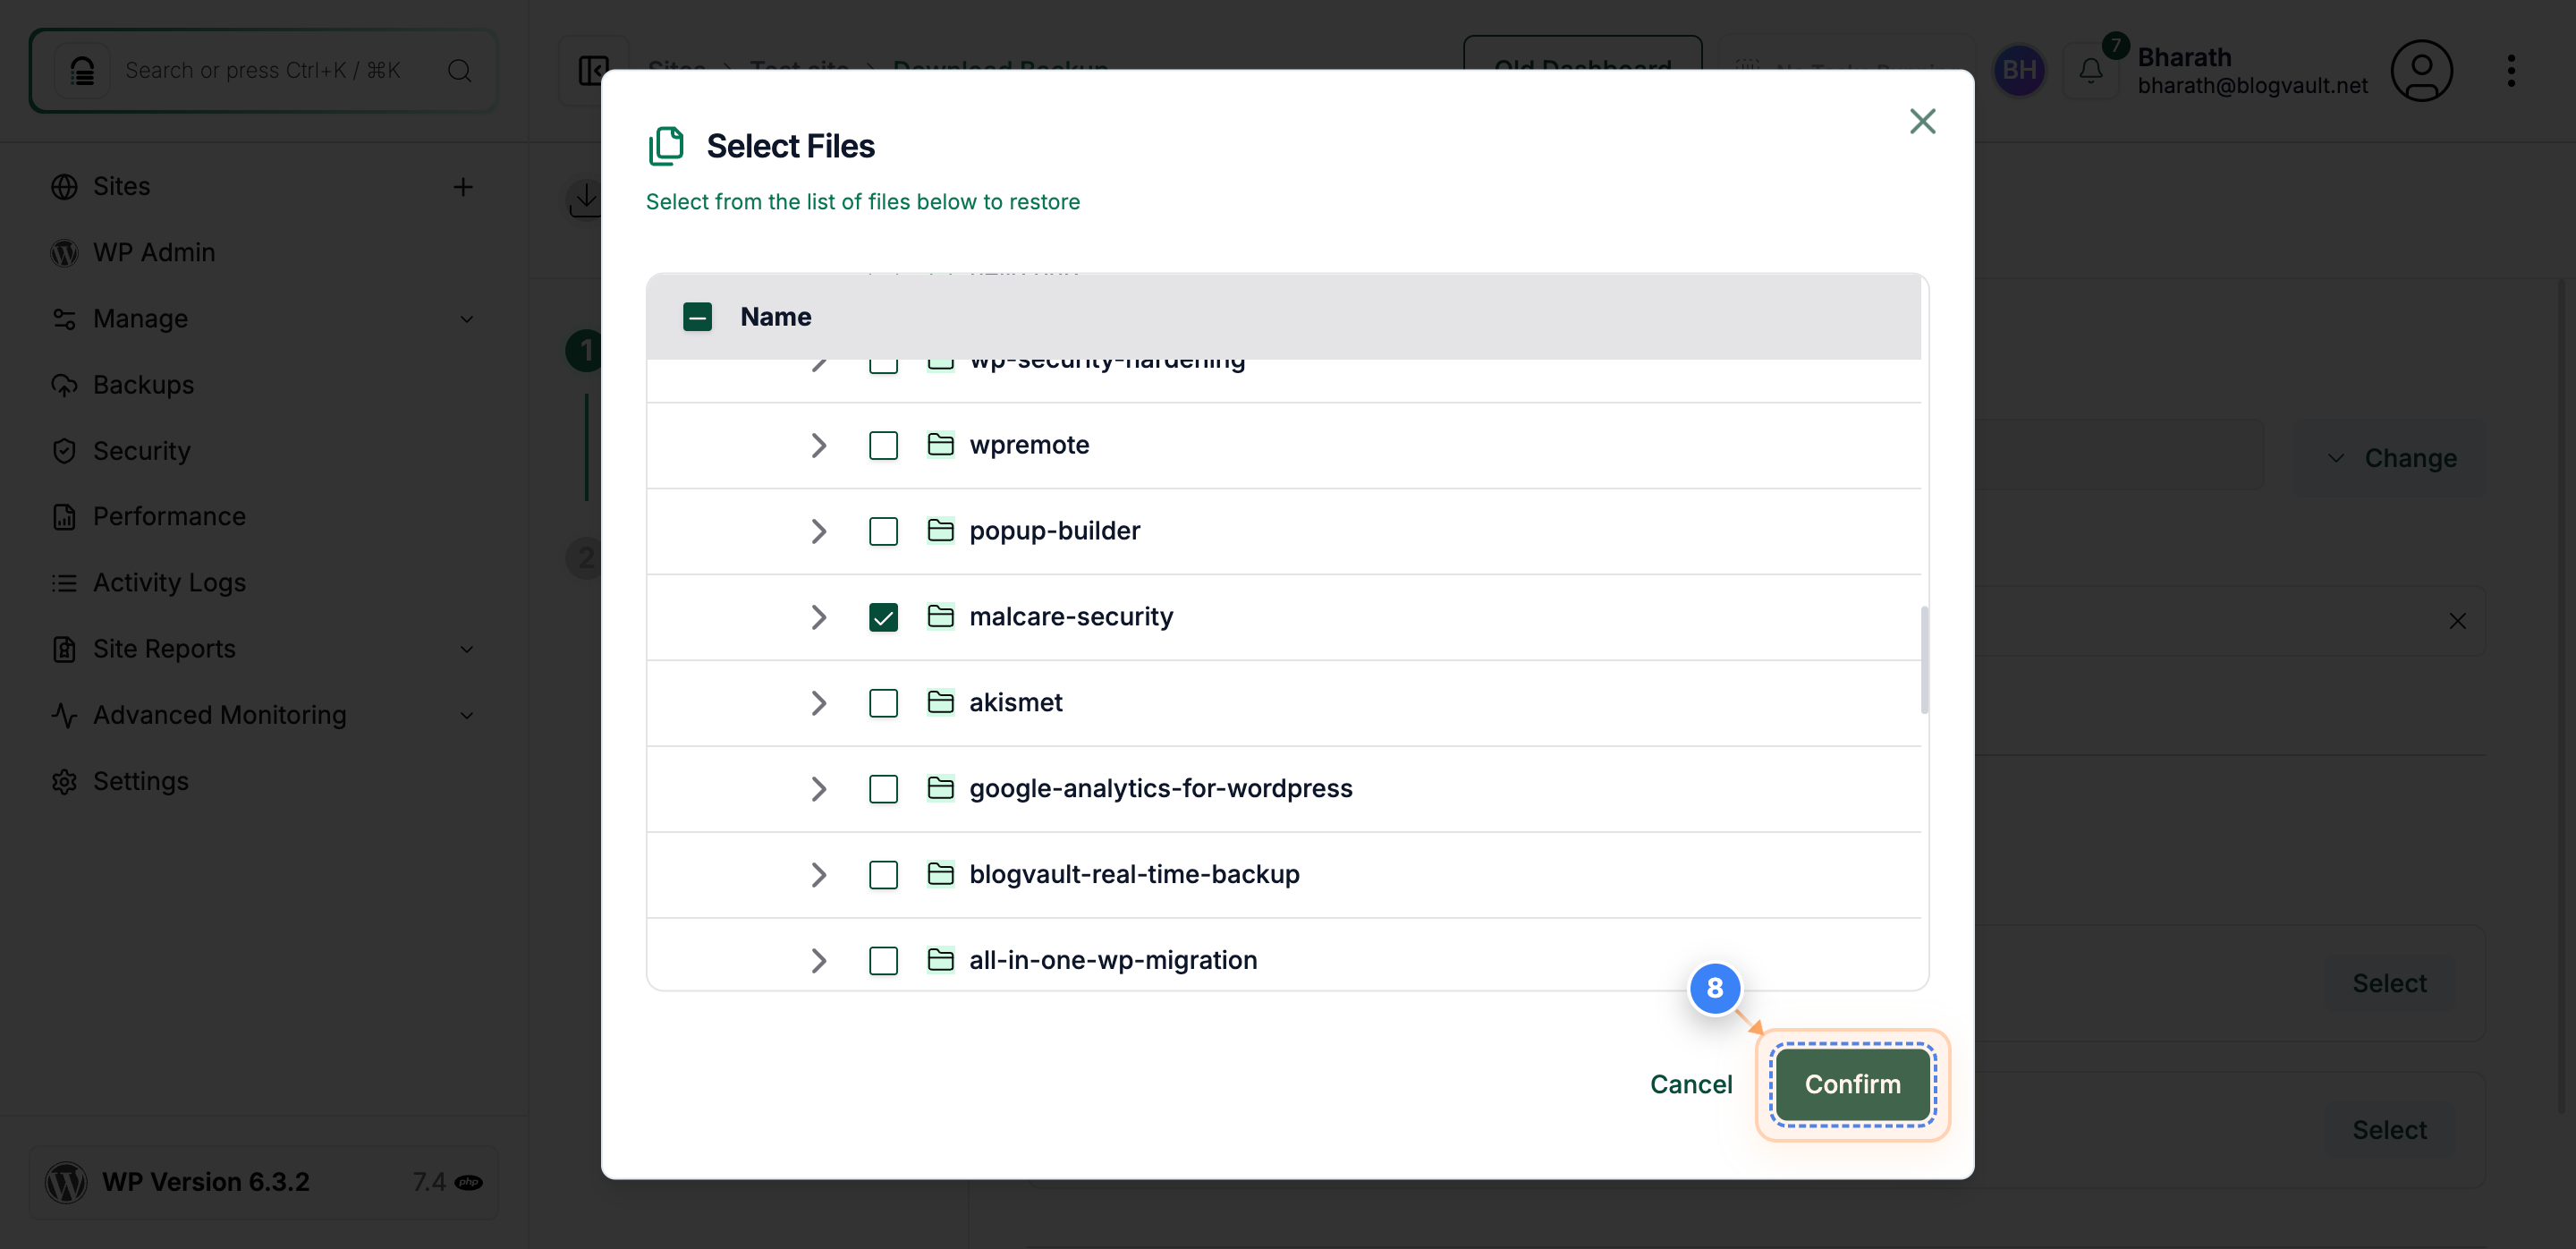Viewport: 2576px width, 1249px height.
Task: Open the Settings menu item
Action: tap(140, 781)
